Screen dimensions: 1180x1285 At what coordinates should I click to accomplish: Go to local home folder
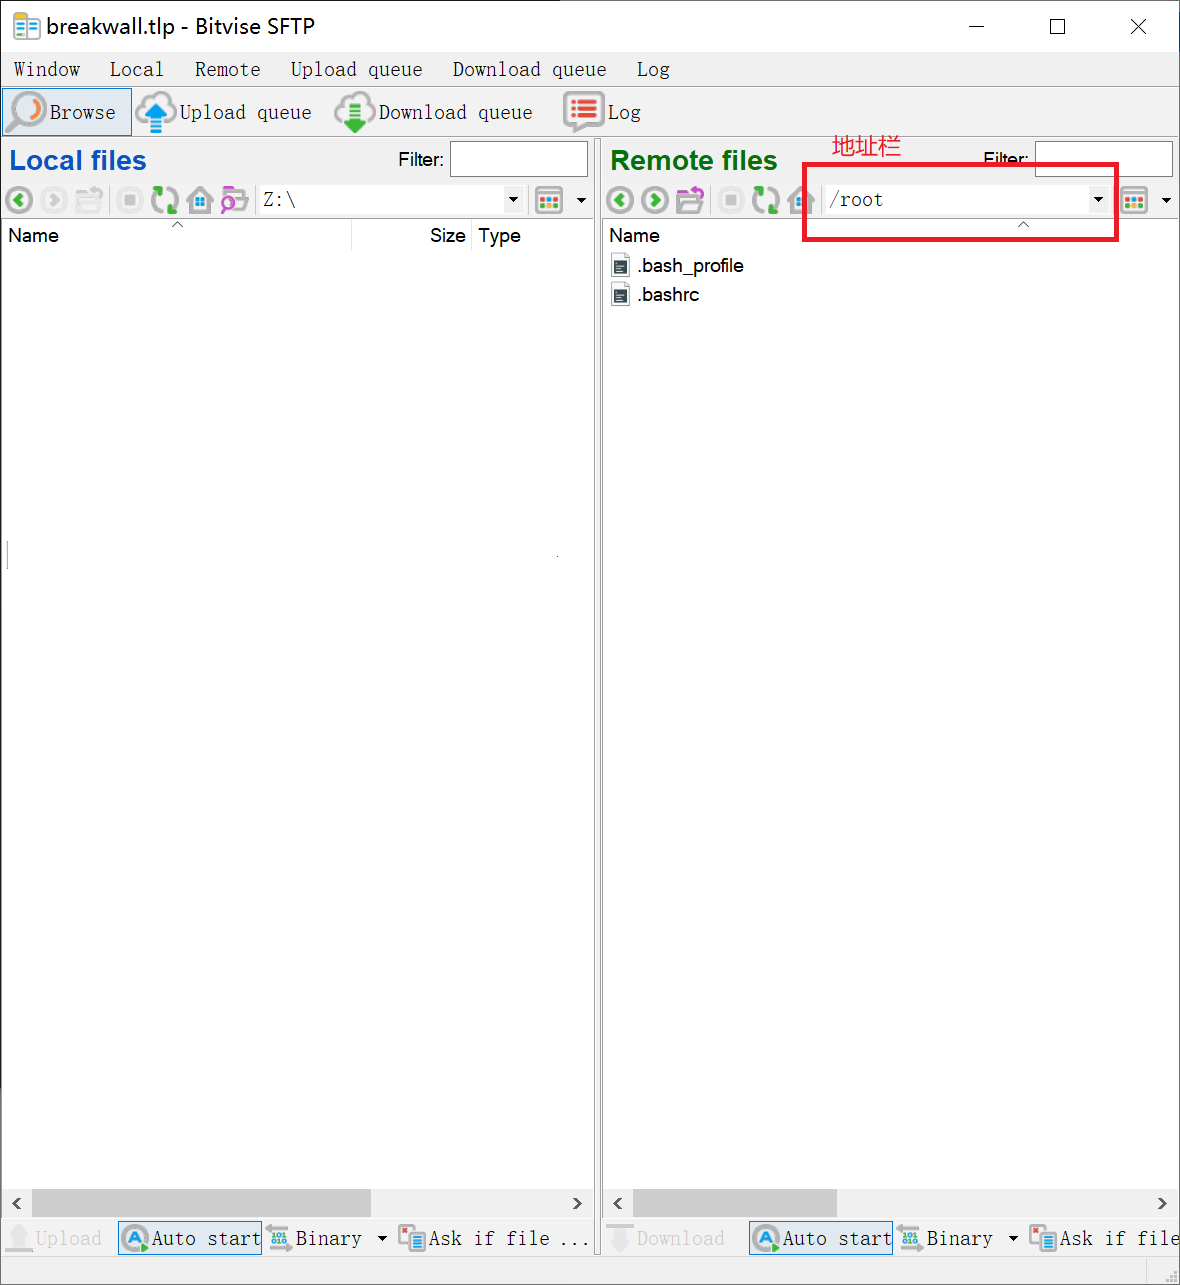[x=200, y=200]
